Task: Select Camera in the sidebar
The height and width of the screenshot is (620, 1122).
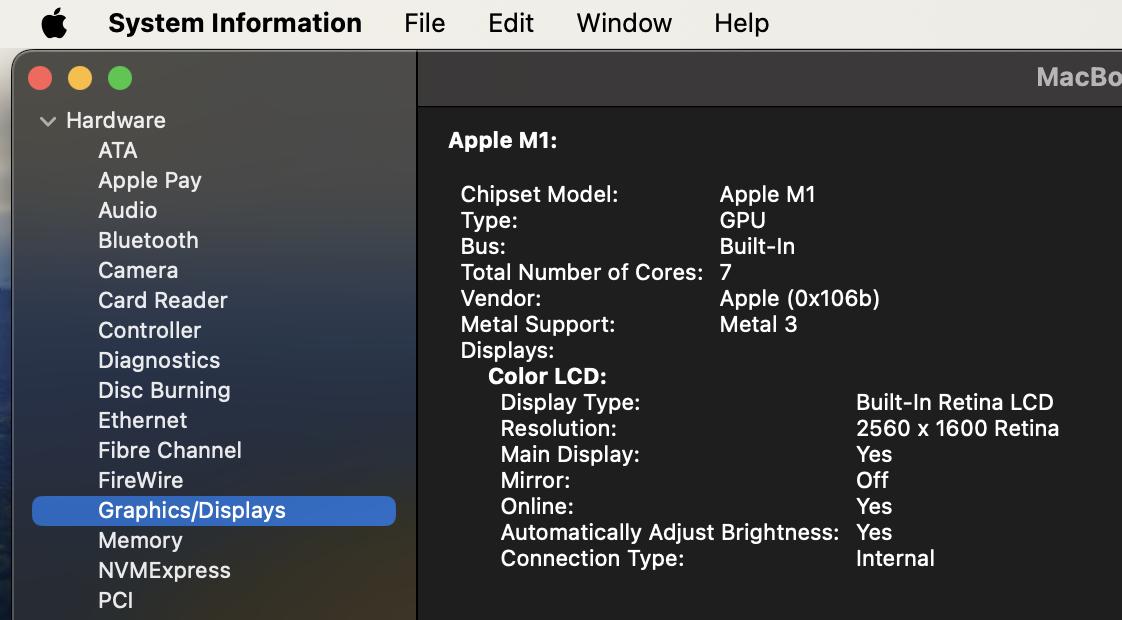Action: (138, 271)
